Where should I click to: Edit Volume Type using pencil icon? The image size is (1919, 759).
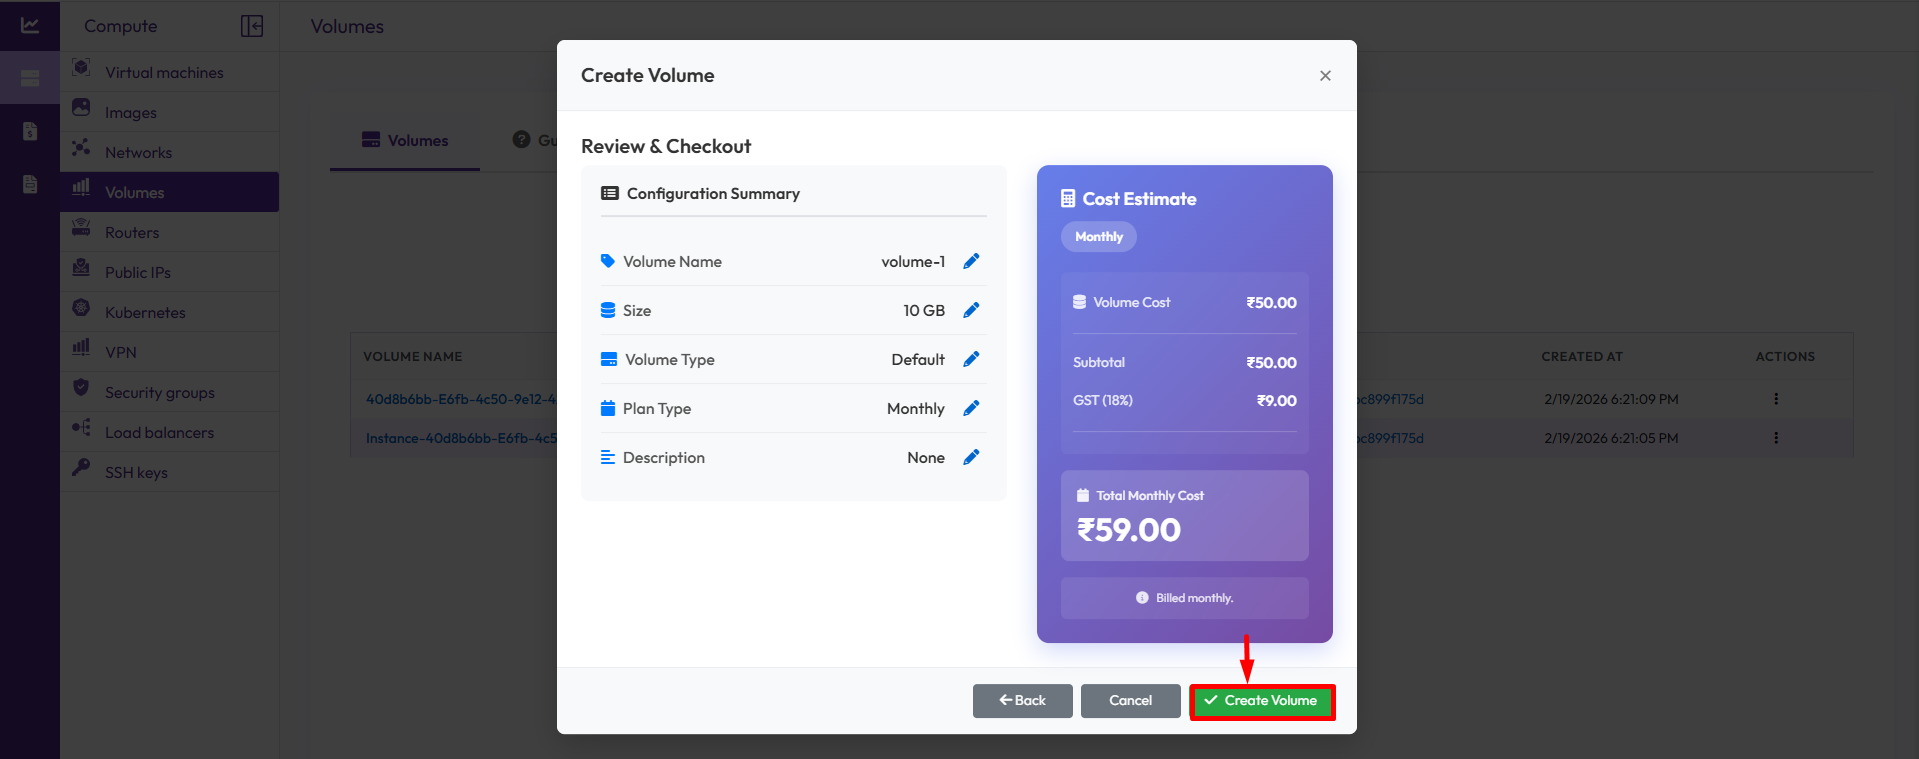(x=970, y=359)
